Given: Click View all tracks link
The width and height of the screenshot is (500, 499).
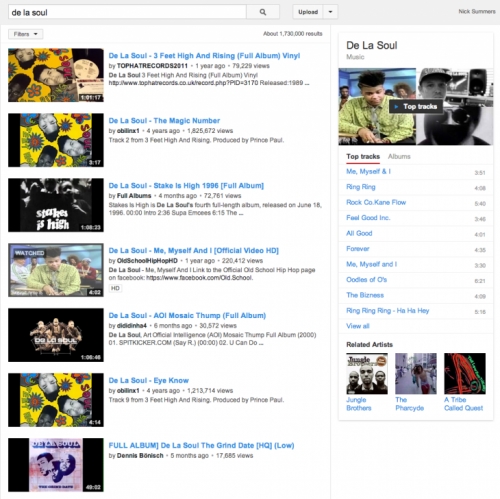Looking at the screenshot, I should 358,326.
